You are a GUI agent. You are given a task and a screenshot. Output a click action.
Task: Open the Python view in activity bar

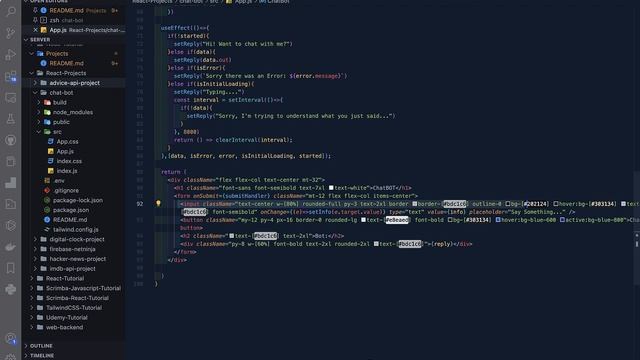pyautogui.click(x=11, y=289)
